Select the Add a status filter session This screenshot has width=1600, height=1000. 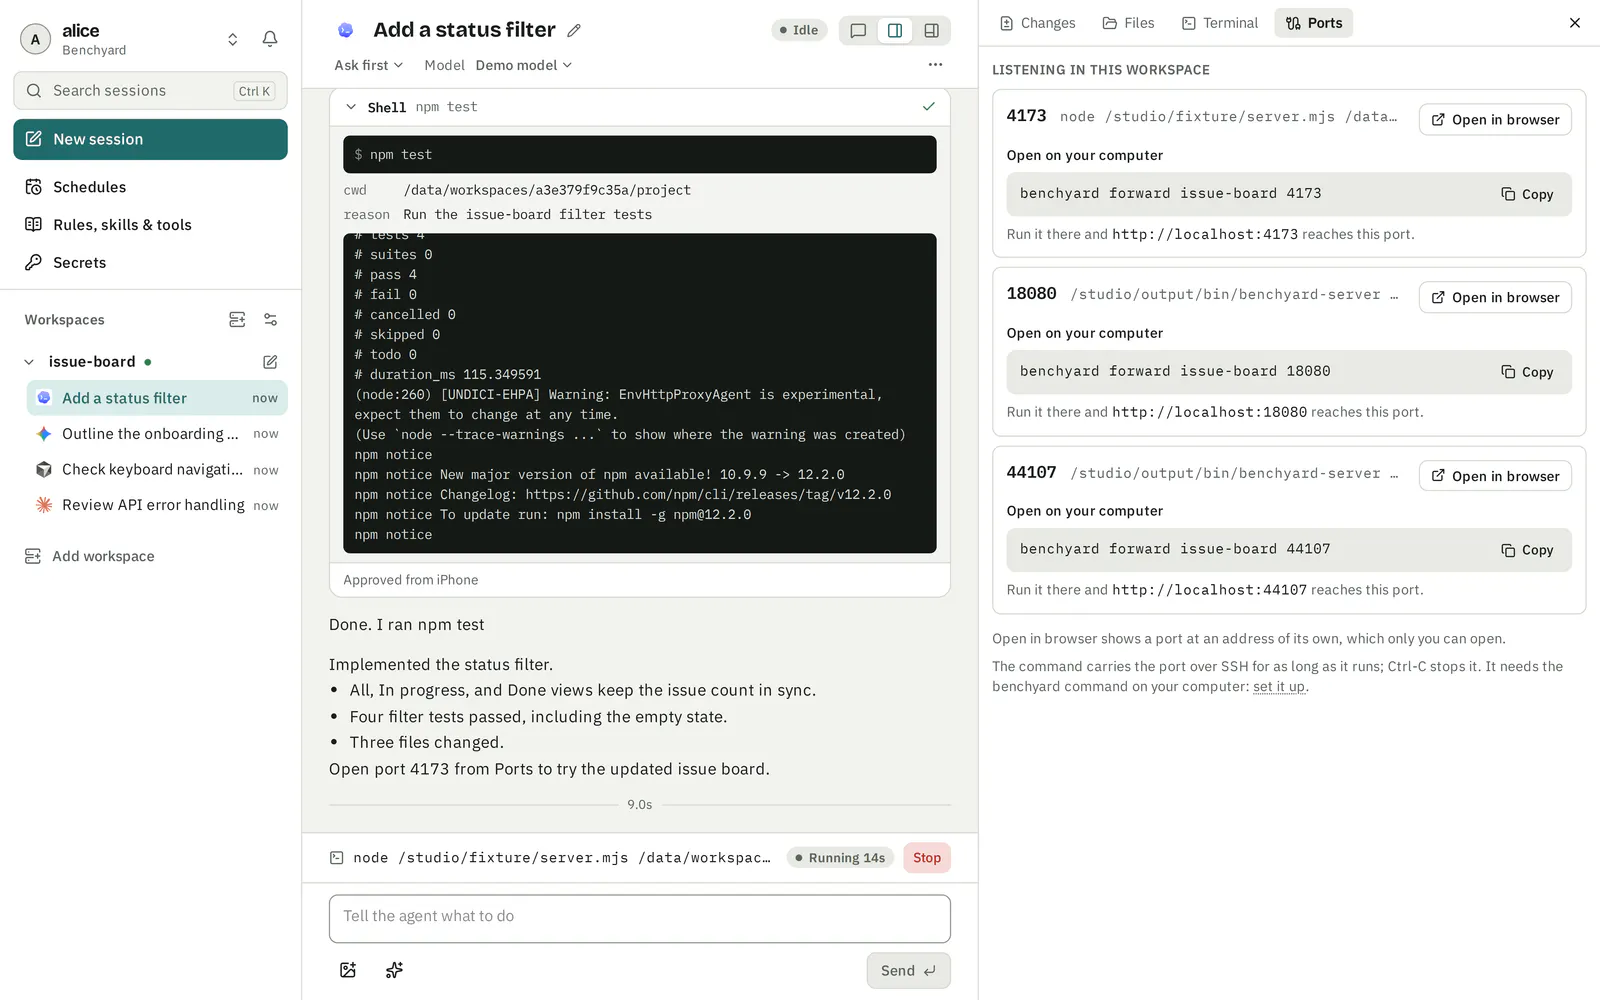157,398
